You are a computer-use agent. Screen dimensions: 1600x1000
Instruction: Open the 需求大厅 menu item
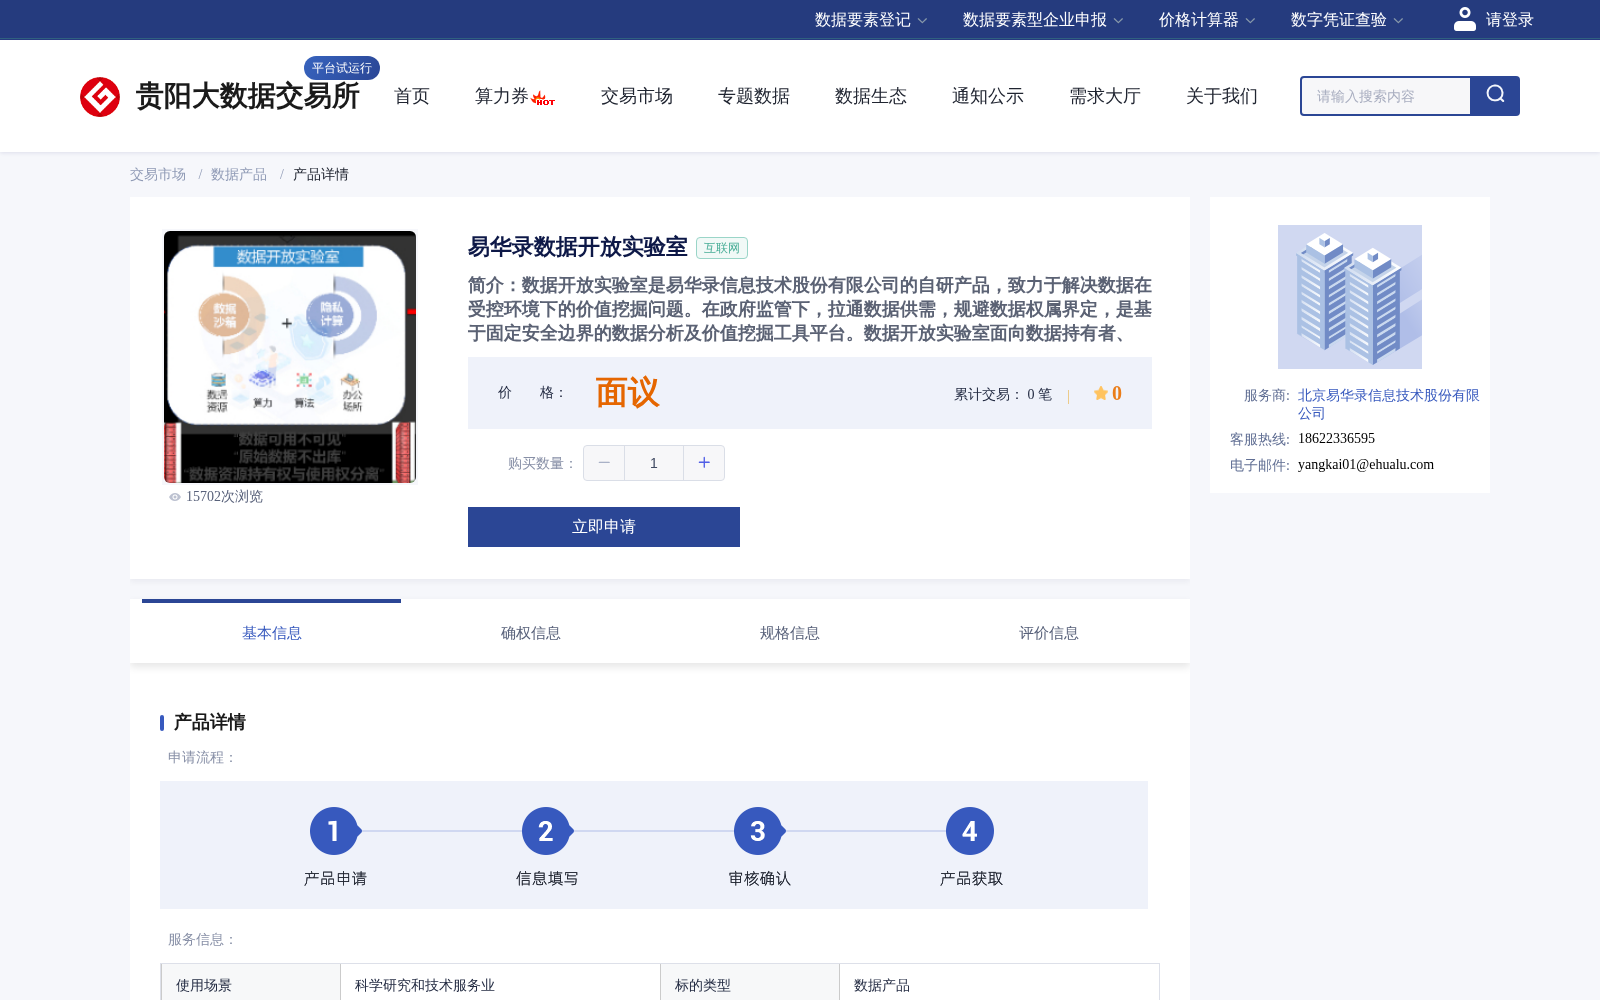coord(1105,96)
